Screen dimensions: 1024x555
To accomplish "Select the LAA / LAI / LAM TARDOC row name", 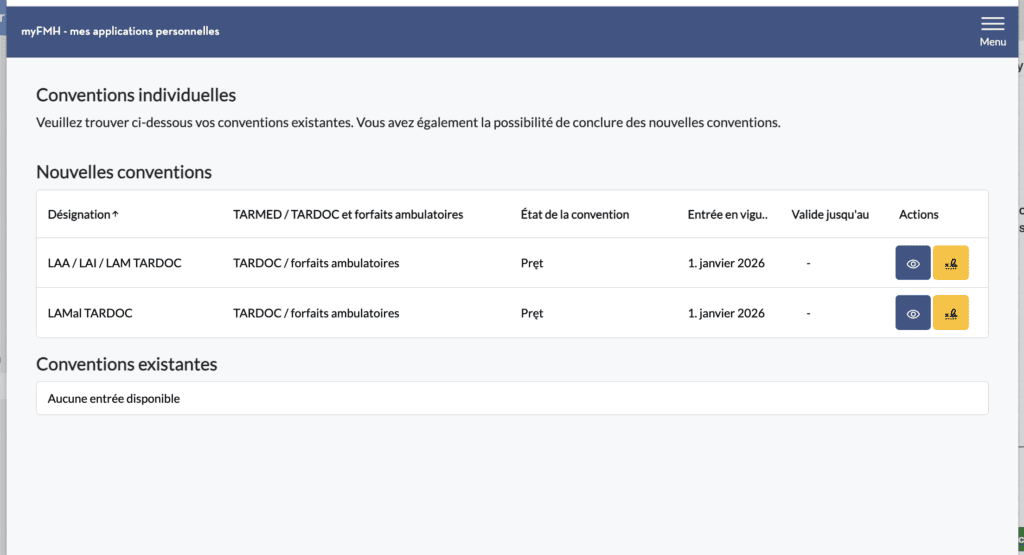I will point(114,263).
